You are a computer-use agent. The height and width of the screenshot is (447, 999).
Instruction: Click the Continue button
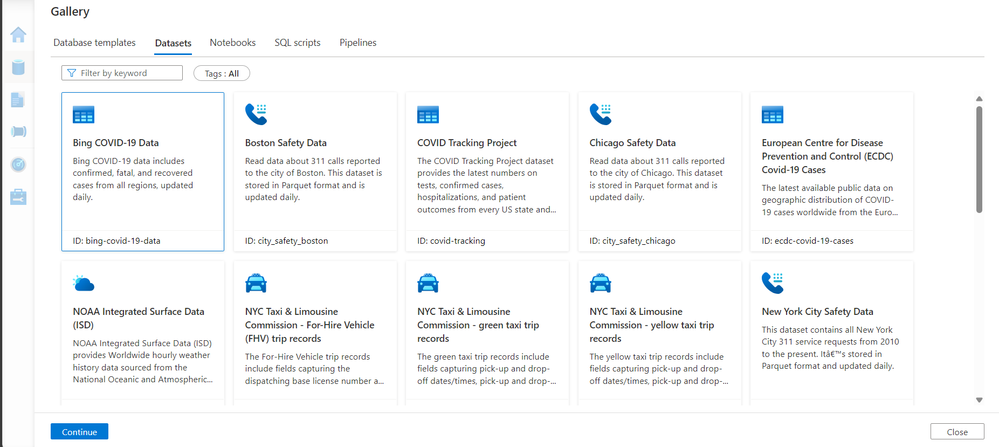[80, 432]
